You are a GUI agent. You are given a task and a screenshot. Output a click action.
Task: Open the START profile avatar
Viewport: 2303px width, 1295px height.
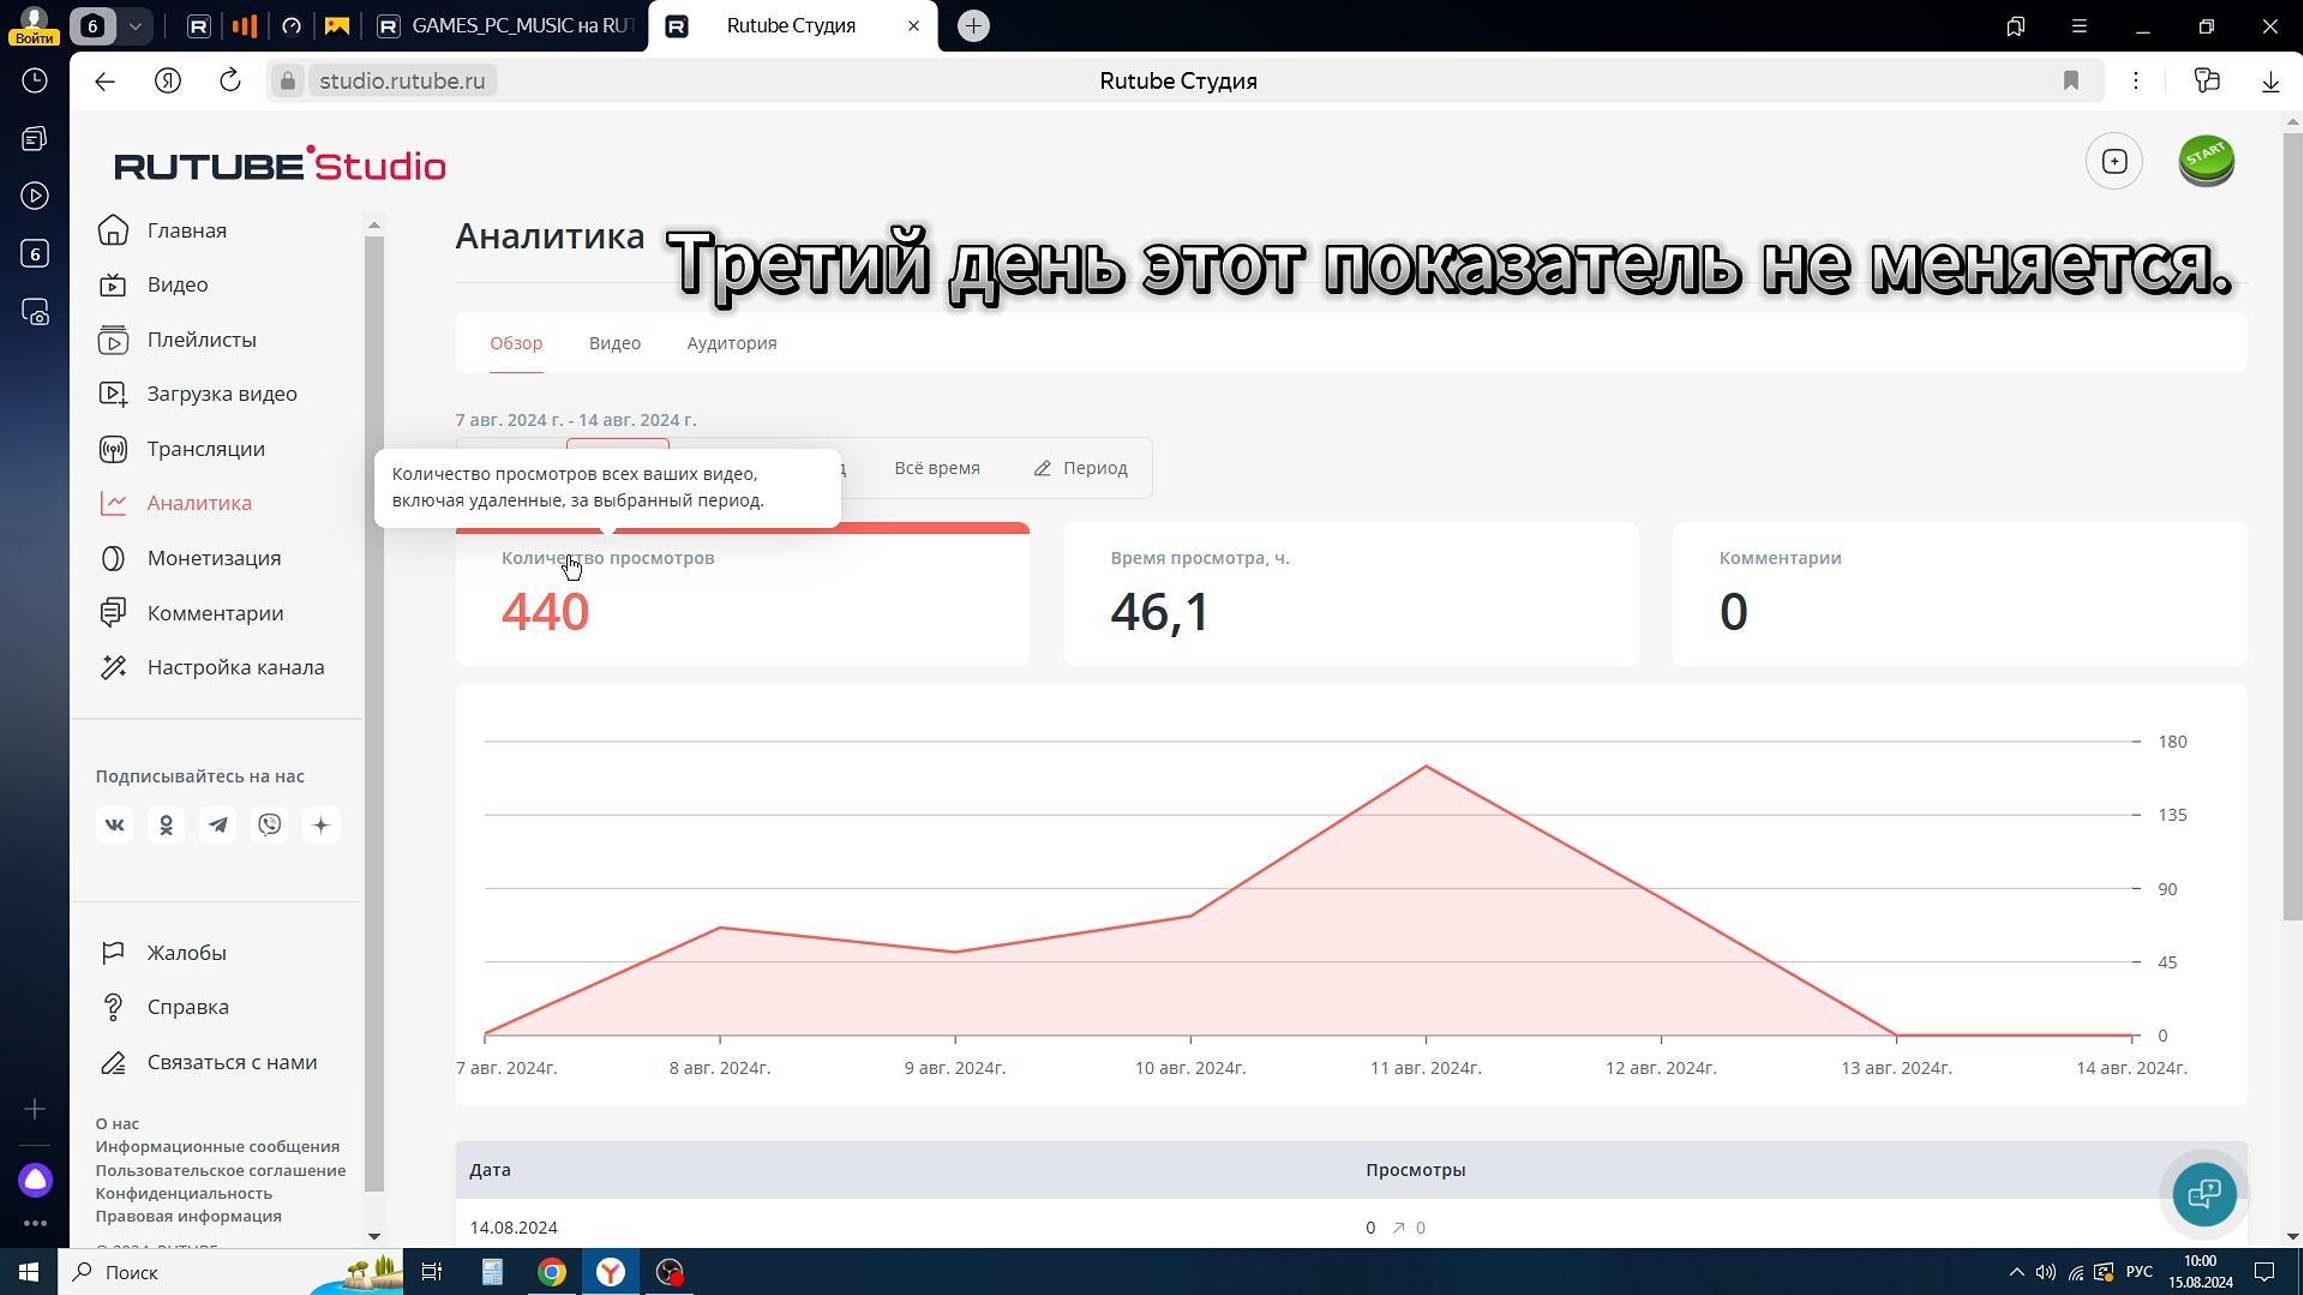click(2206, 161)
